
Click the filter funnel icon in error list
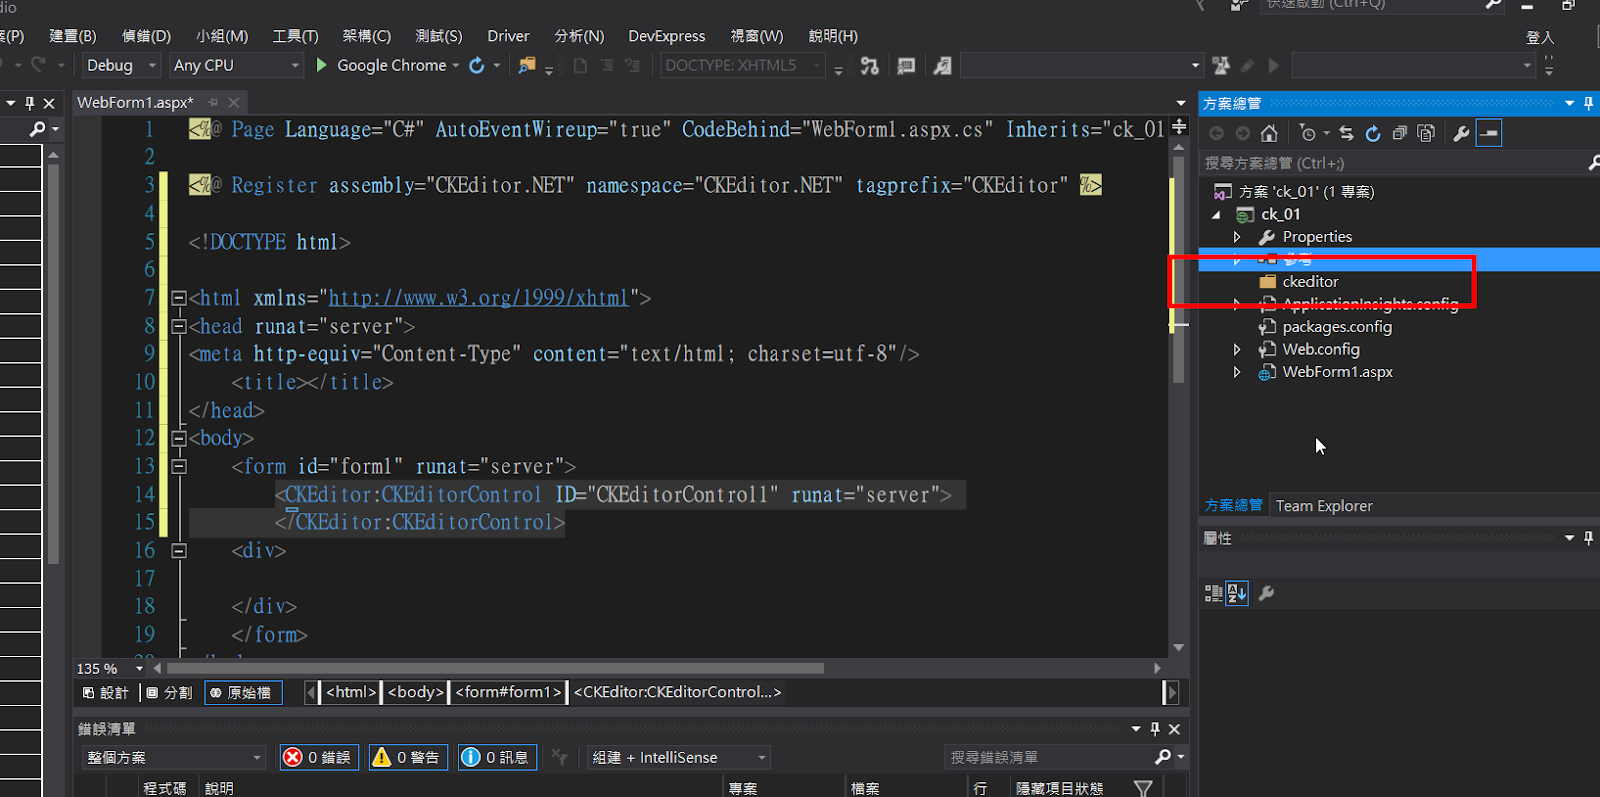[1143, 788]
